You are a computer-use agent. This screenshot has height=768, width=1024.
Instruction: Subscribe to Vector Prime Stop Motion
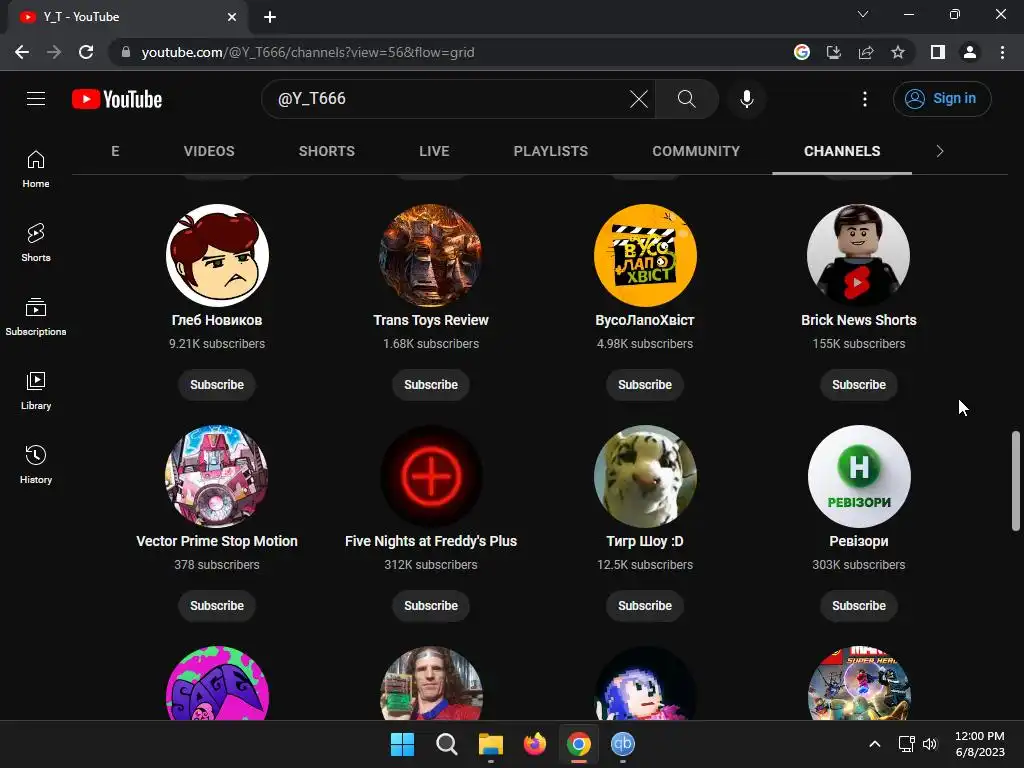(217, 605)
